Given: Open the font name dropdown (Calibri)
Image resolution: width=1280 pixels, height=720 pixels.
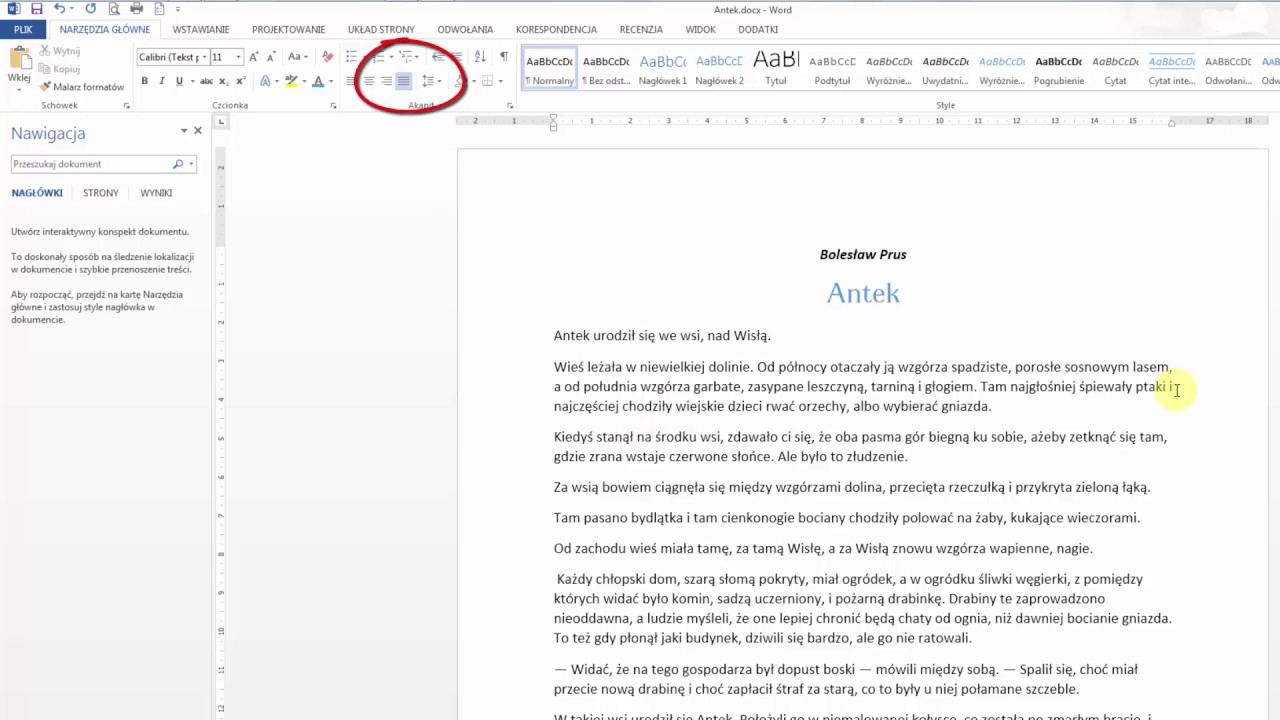Looking at the screenshot, I should [x=204, y=57].
